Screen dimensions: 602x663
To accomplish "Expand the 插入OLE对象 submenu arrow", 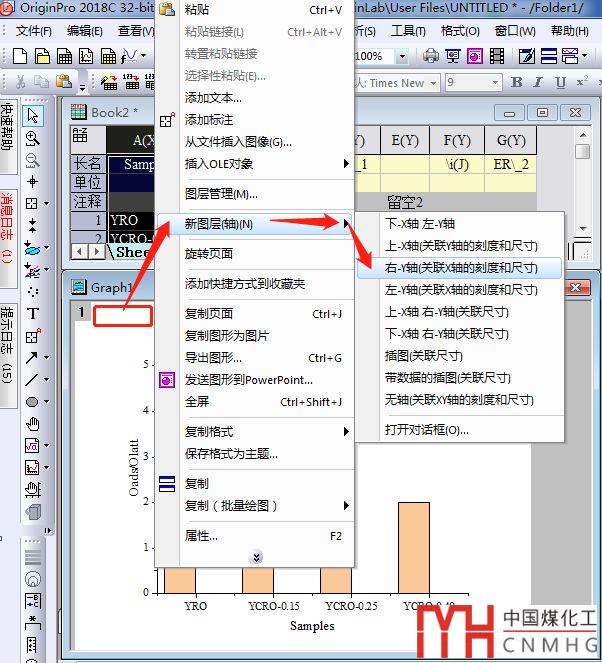I will [346, 163].
